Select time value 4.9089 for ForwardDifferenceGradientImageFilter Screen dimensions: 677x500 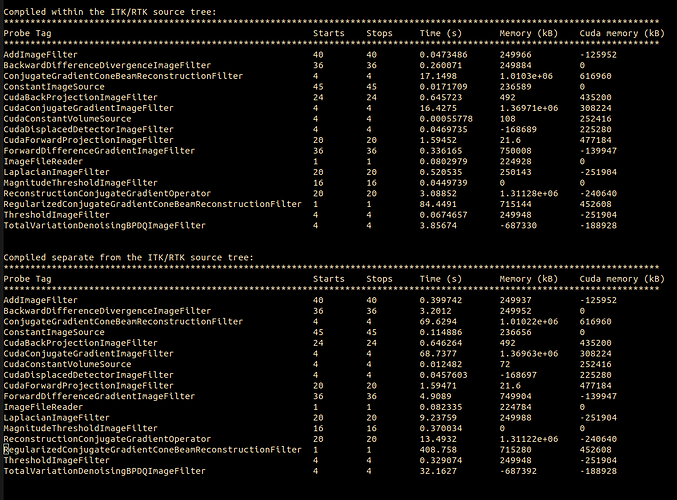436,396
